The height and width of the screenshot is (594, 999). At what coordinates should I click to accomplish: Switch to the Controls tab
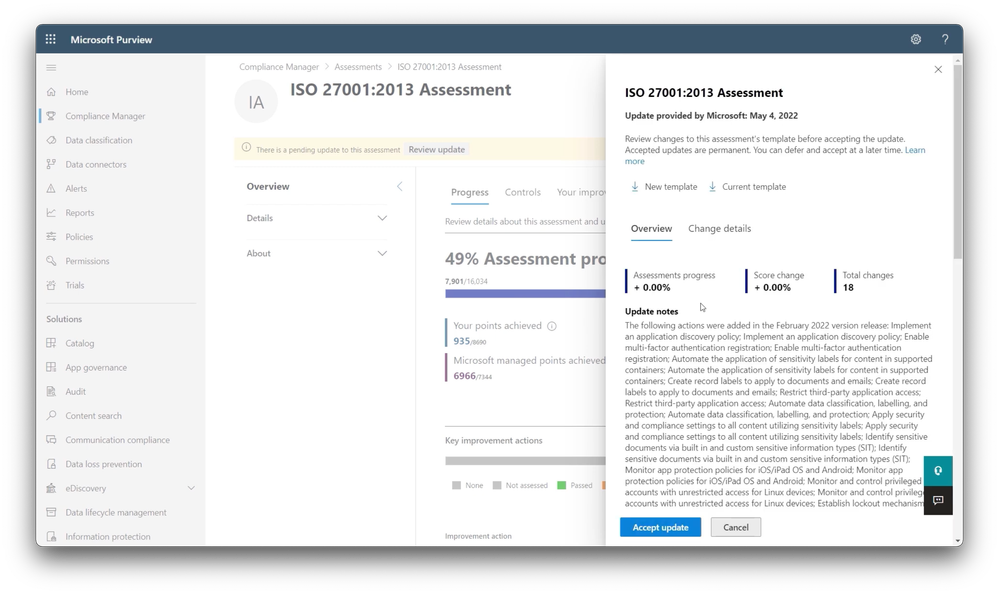pos(522,192)
